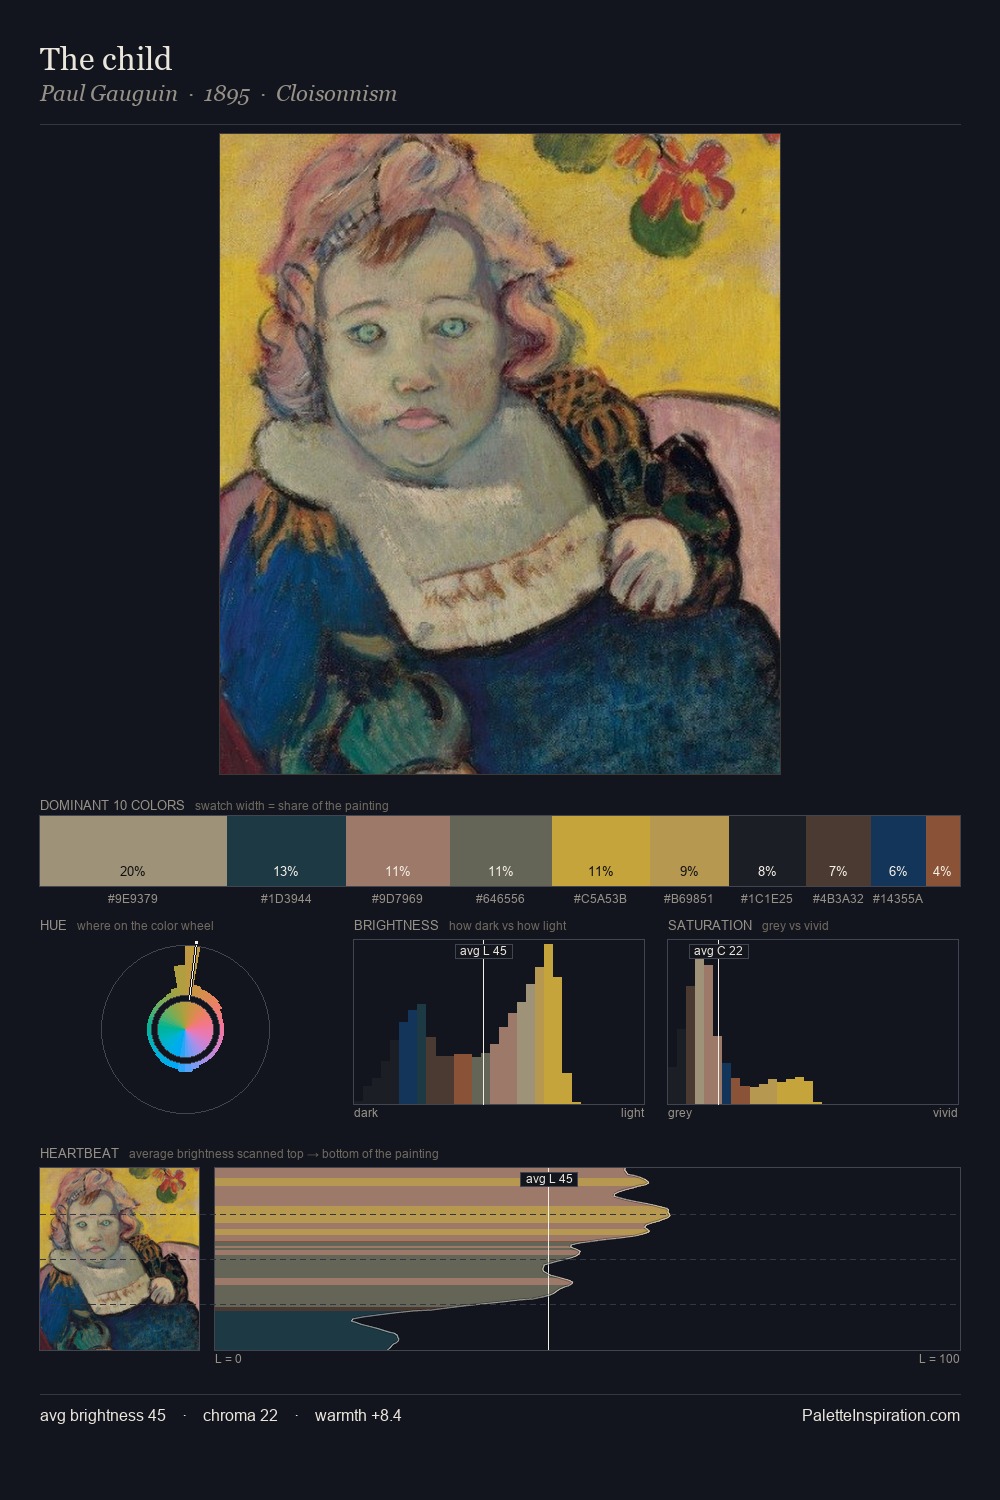
Task: Click the hex code #B69851
Action: 689,899
